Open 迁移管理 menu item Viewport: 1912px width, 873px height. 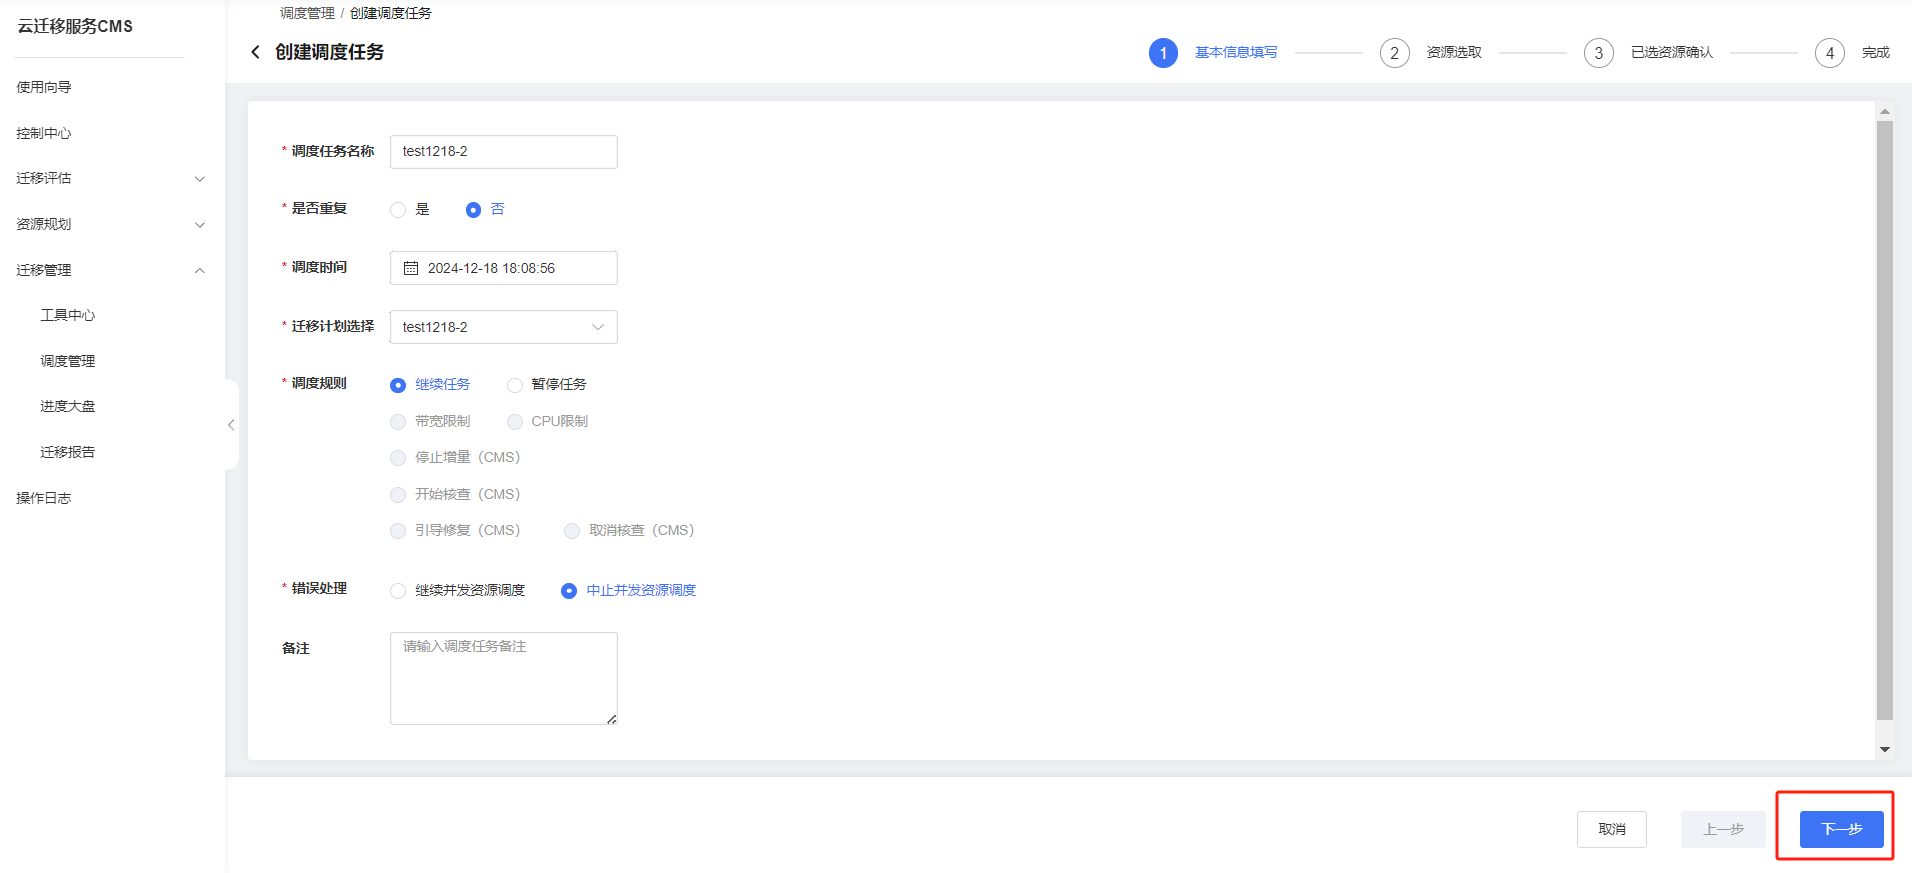(44, 270)
